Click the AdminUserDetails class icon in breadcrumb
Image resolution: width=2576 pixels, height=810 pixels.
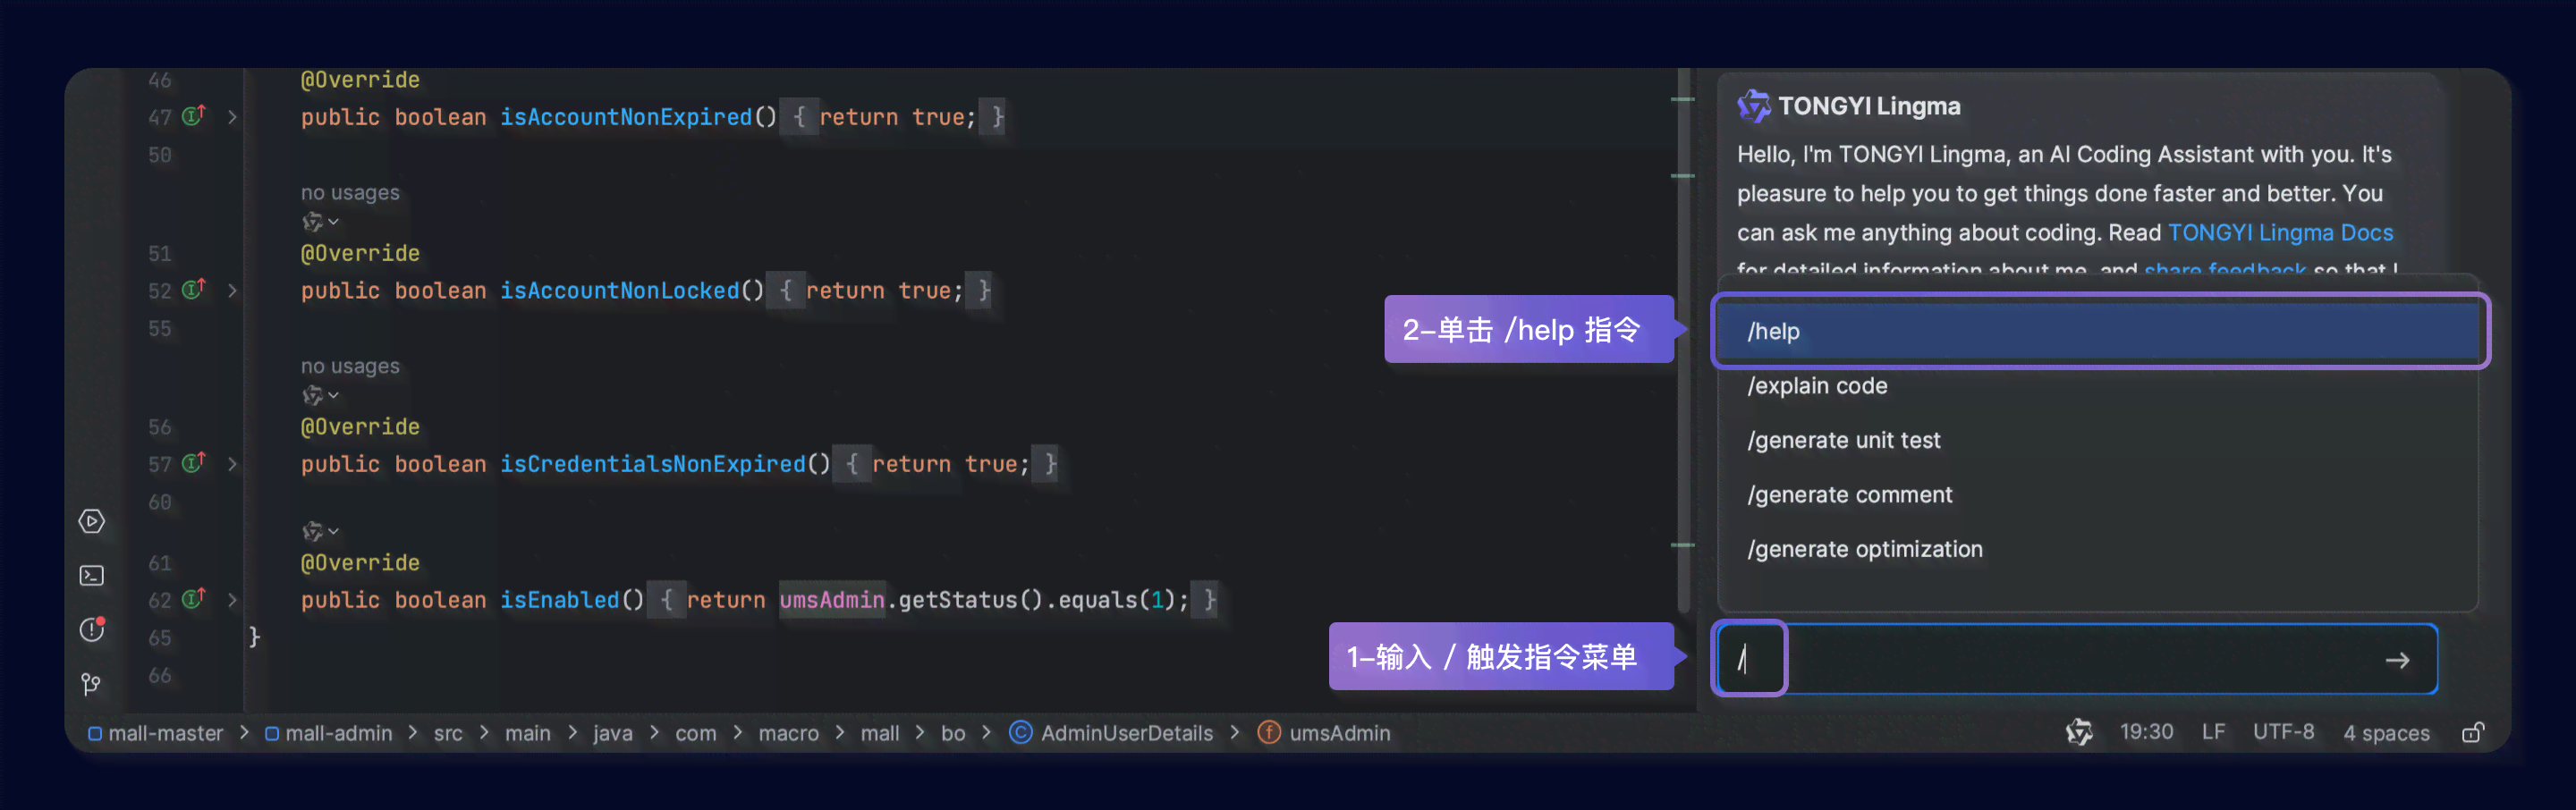[1020, 733]
